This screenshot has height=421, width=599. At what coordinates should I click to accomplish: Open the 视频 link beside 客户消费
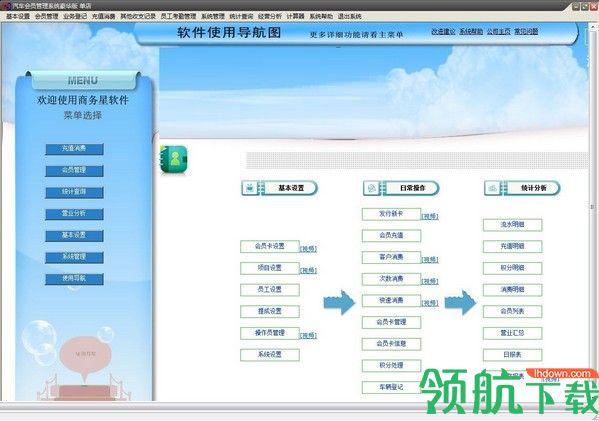[430, 260]
